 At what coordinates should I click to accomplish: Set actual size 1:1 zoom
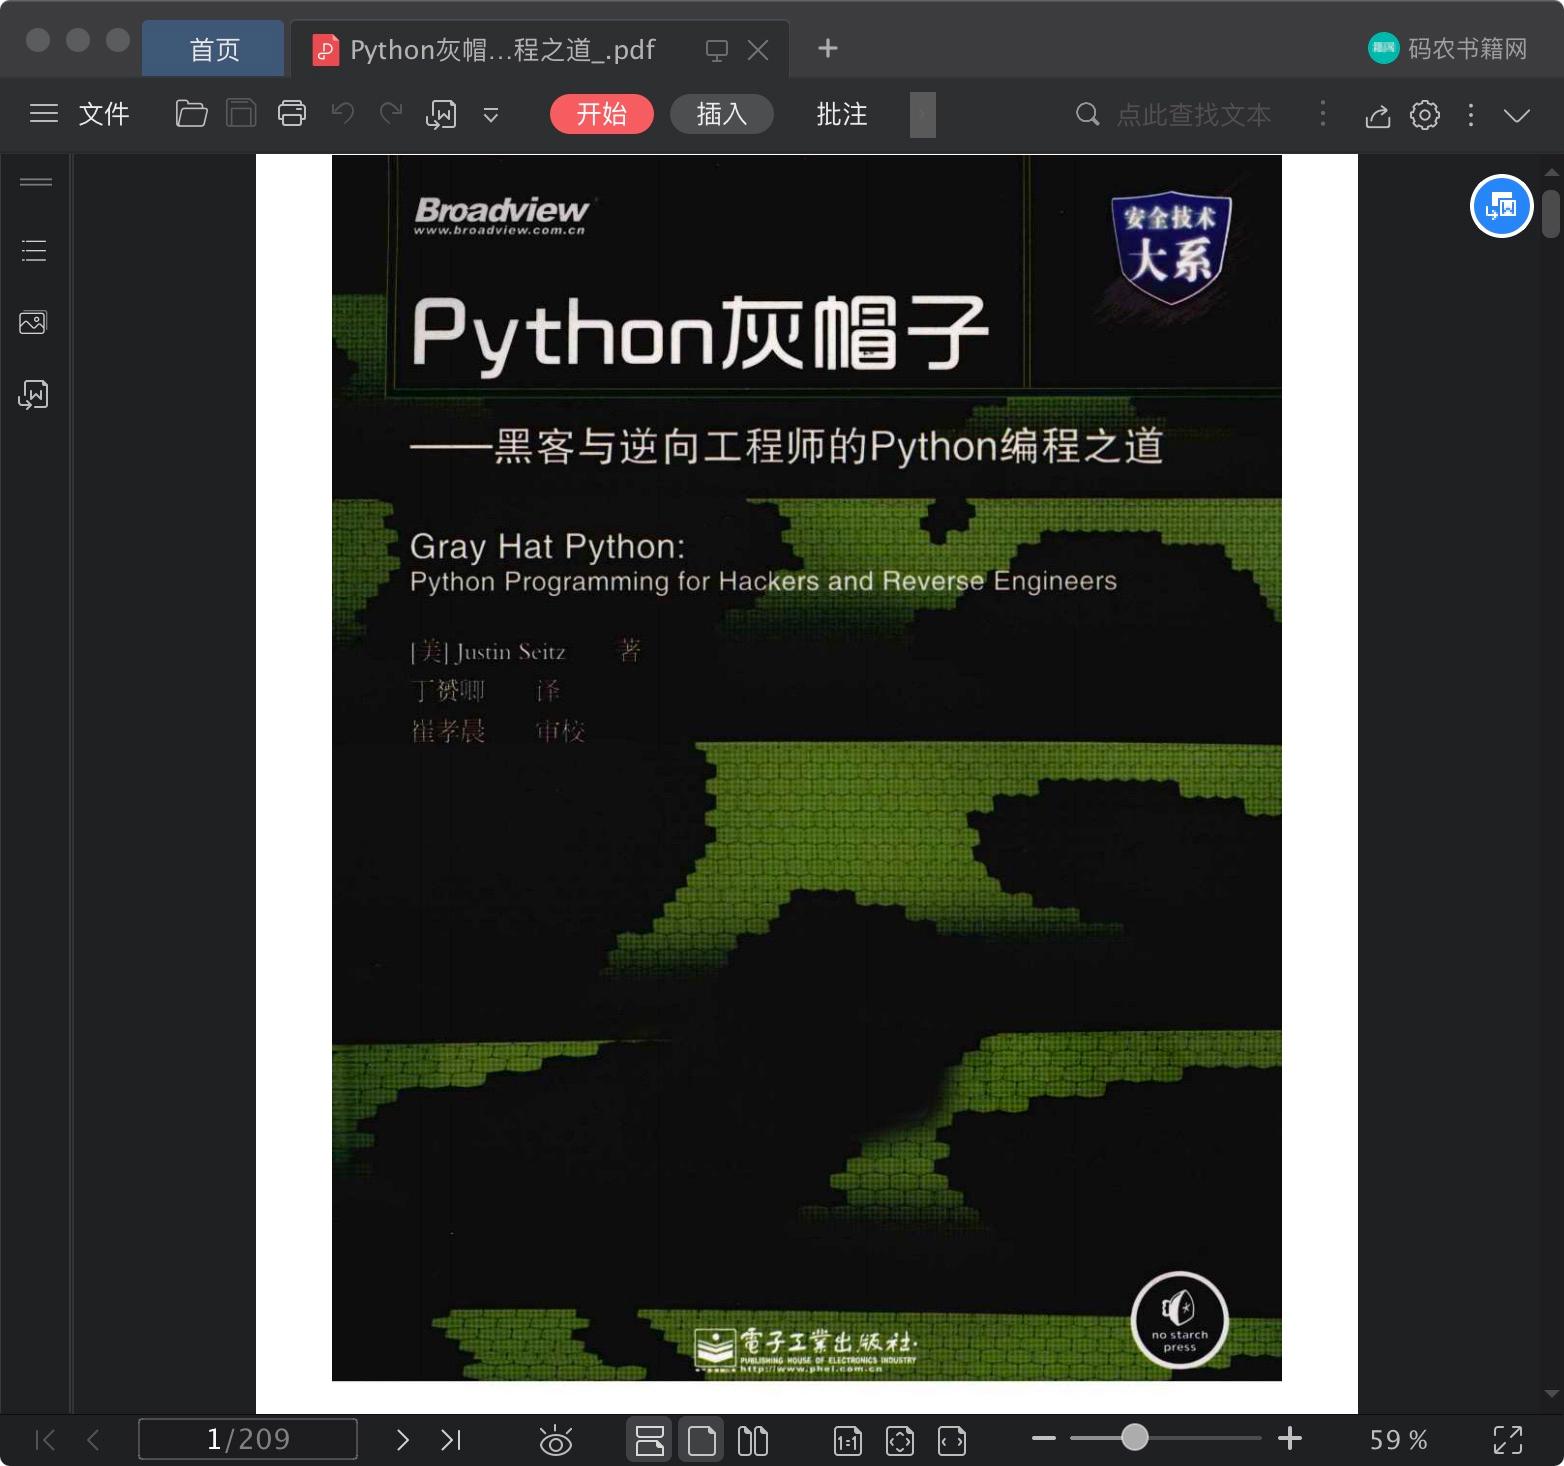(848, 1440)
